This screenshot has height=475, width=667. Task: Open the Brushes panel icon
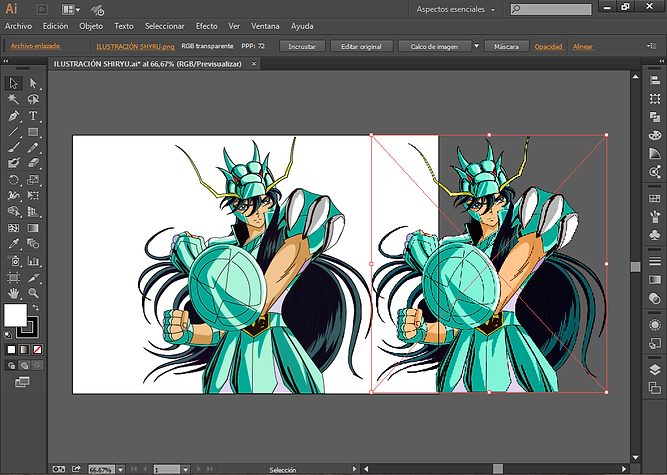coord(655,217)
